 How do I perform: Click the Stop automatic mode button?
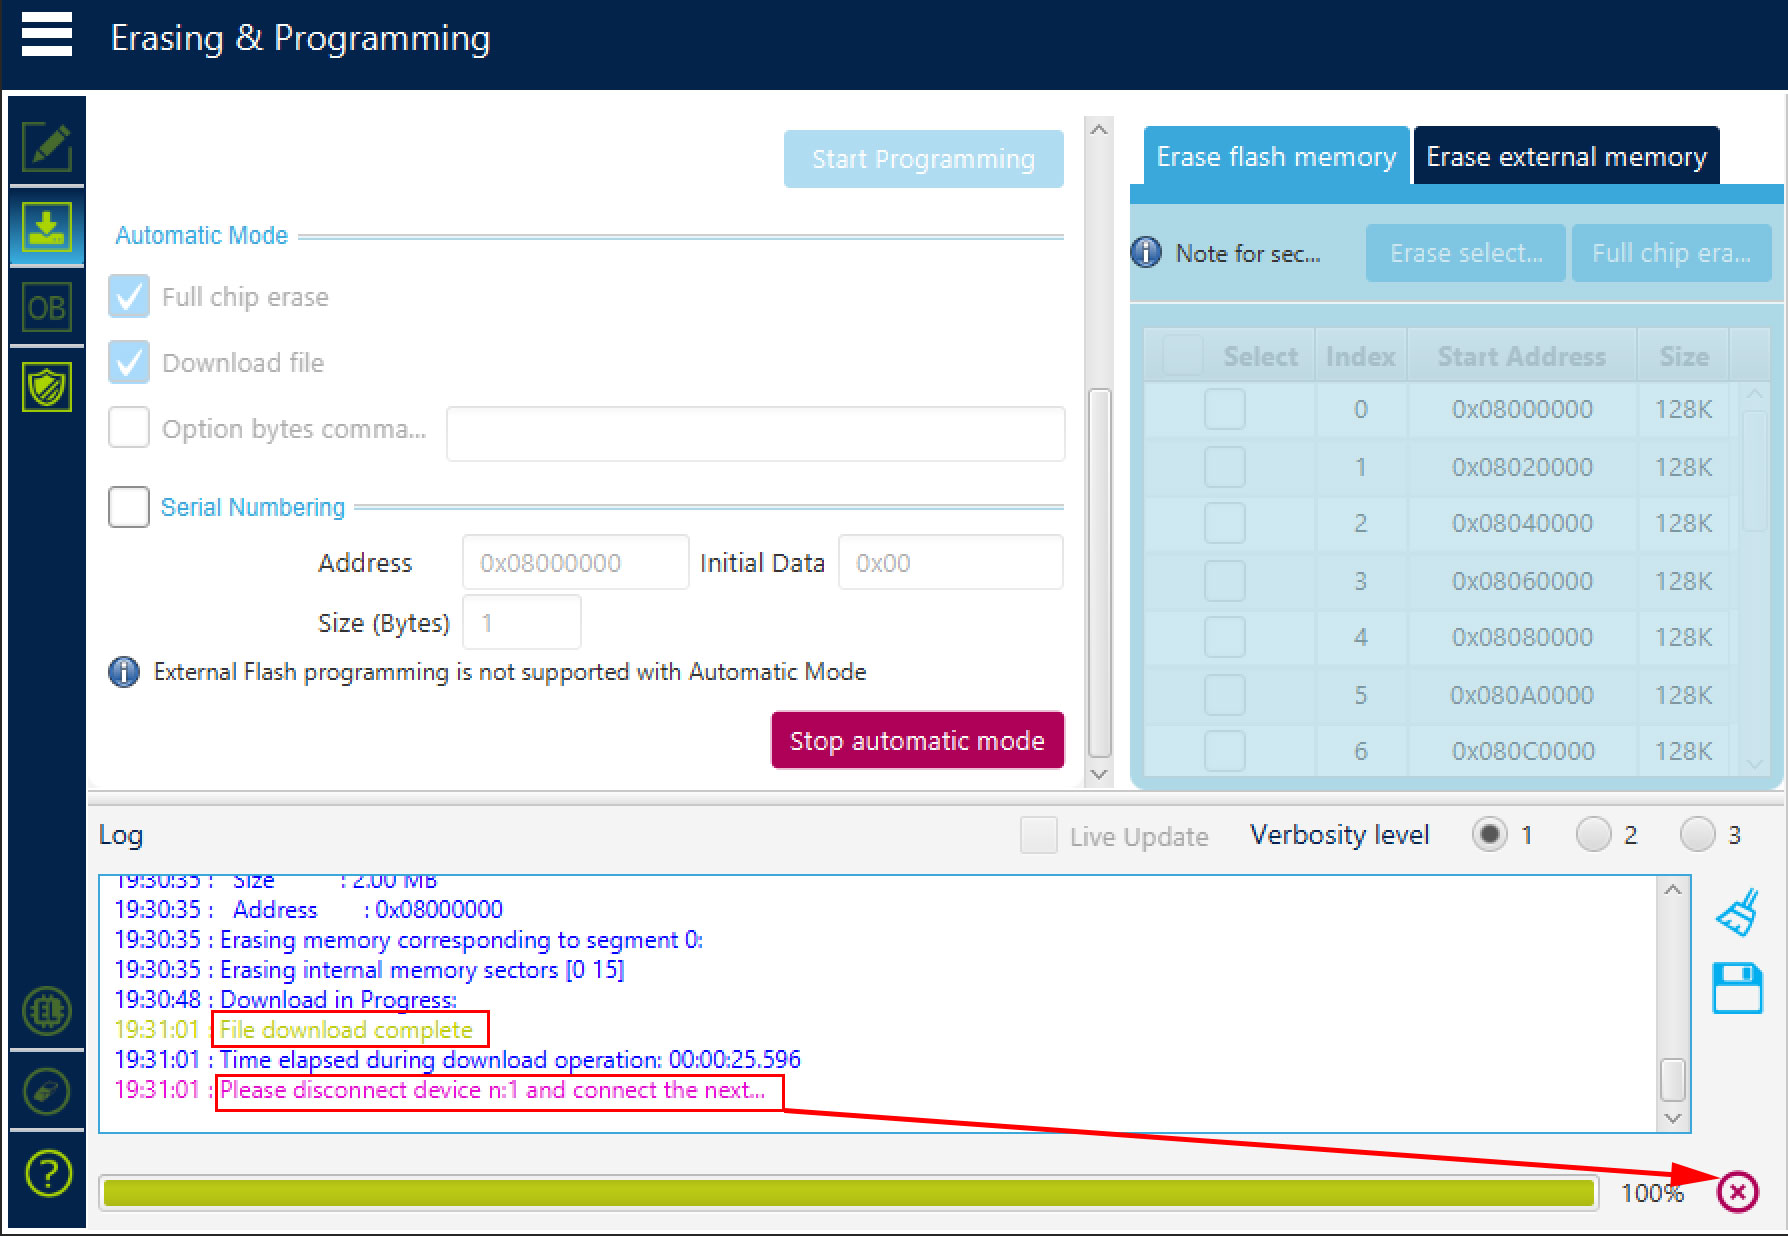click(x=917, y=741)
